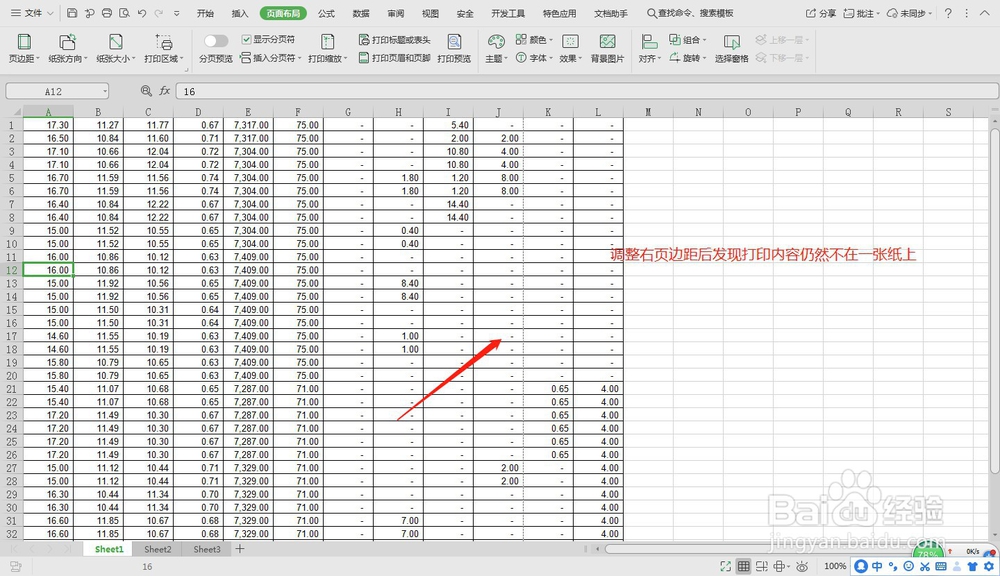
Task: Click the 未同步 sync status button
Action: click(x=909, y=13)
